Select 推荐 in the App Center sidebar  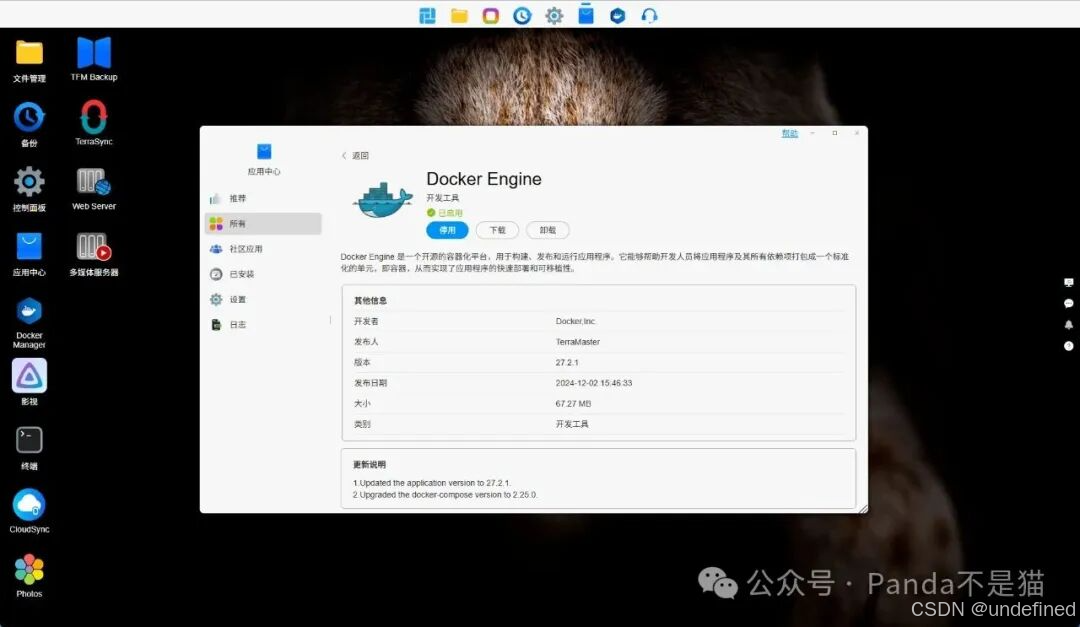(263, 198)
